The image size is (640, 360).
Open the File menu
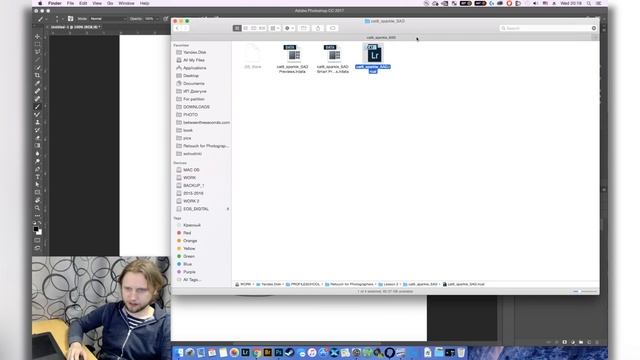tap(71, 3)
